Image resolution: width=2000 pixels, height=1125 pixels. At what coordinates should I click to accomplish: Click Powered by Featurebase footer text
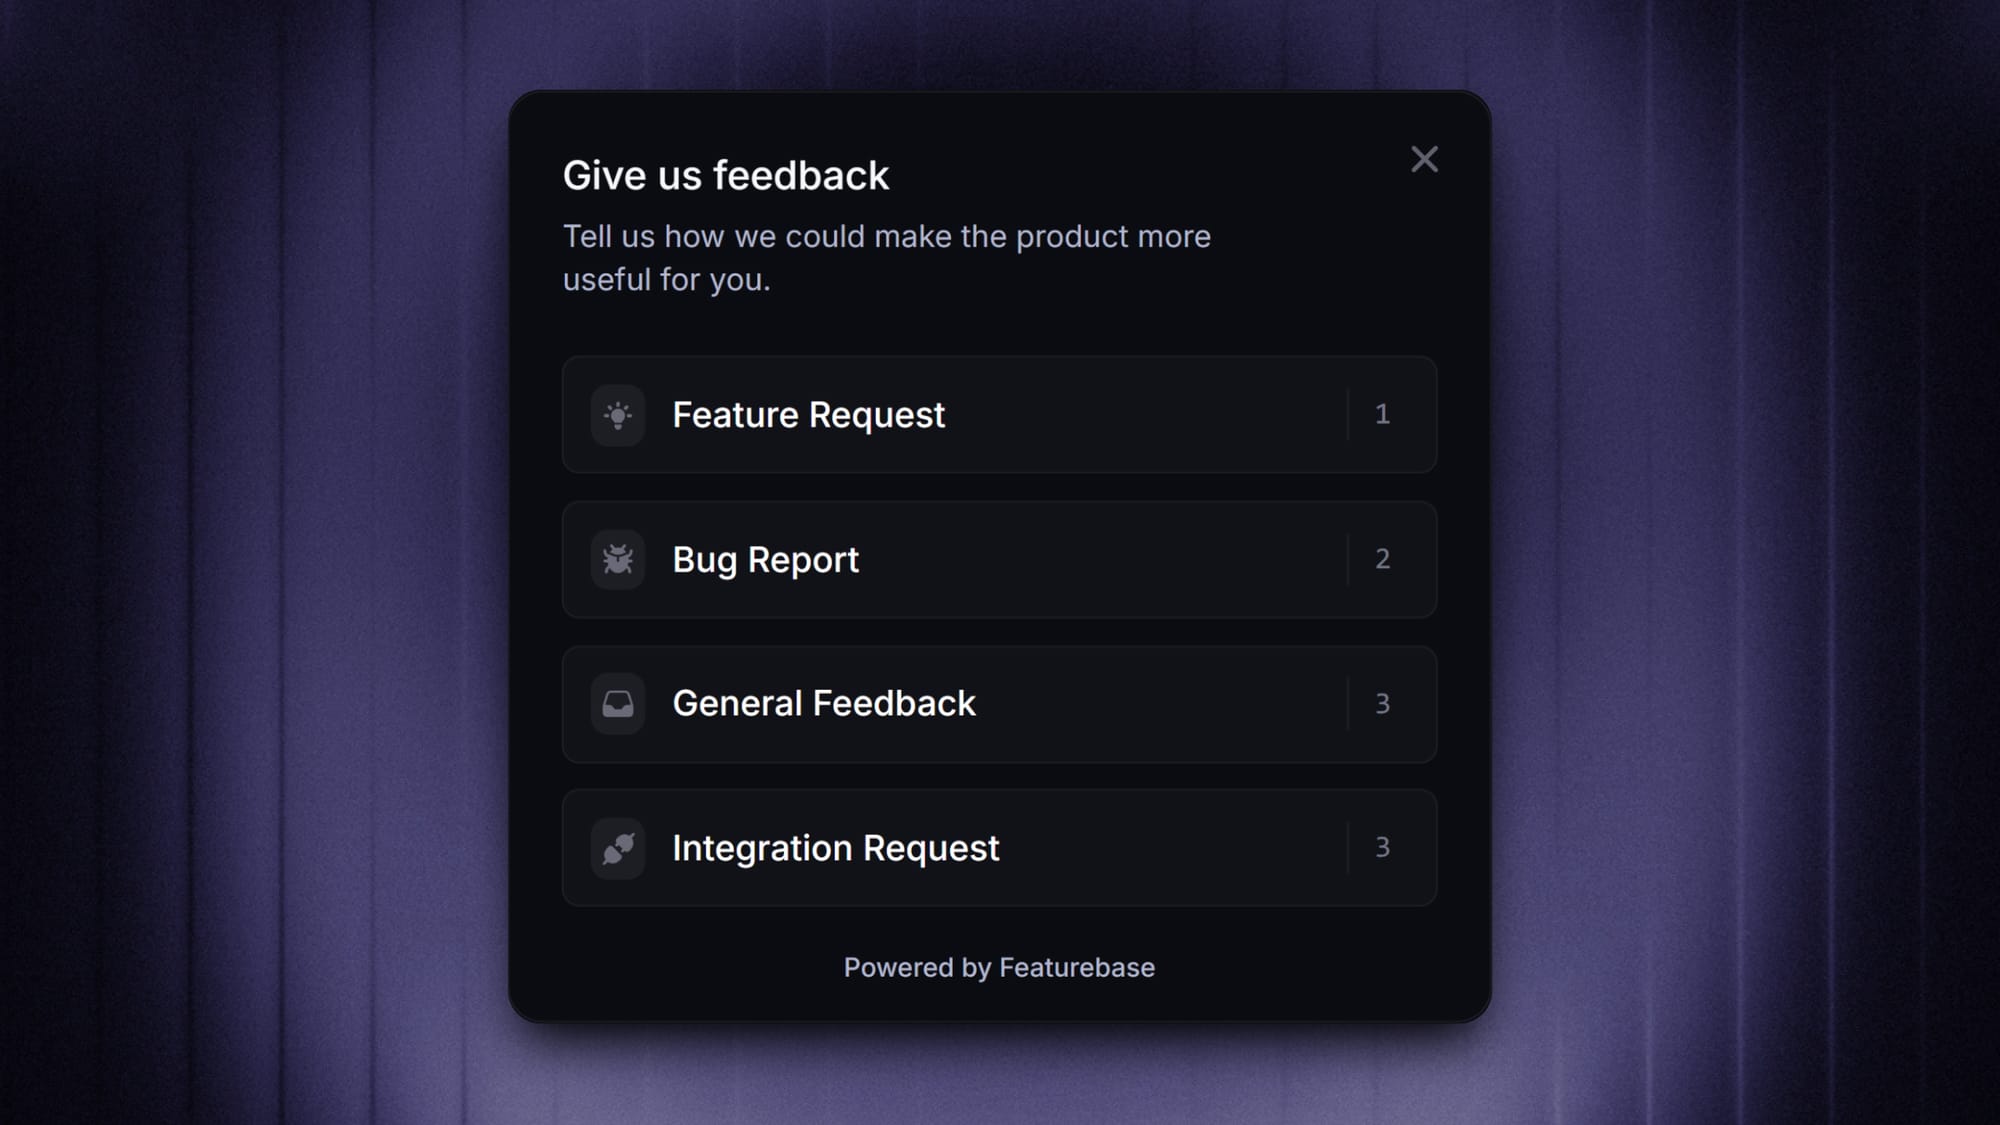[x=999, y=967]
